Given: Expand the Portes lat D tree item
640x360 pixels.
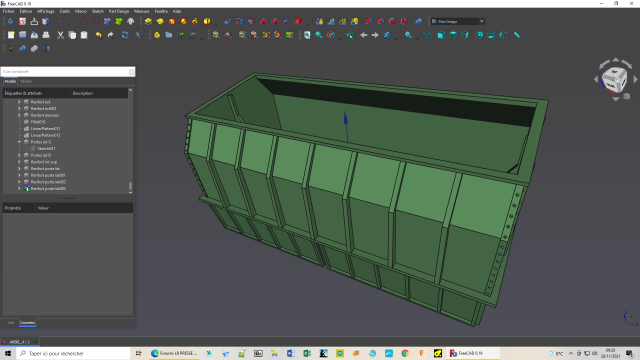Looking at the screenshot, I should pyautogui.click(x=19, y=155).
